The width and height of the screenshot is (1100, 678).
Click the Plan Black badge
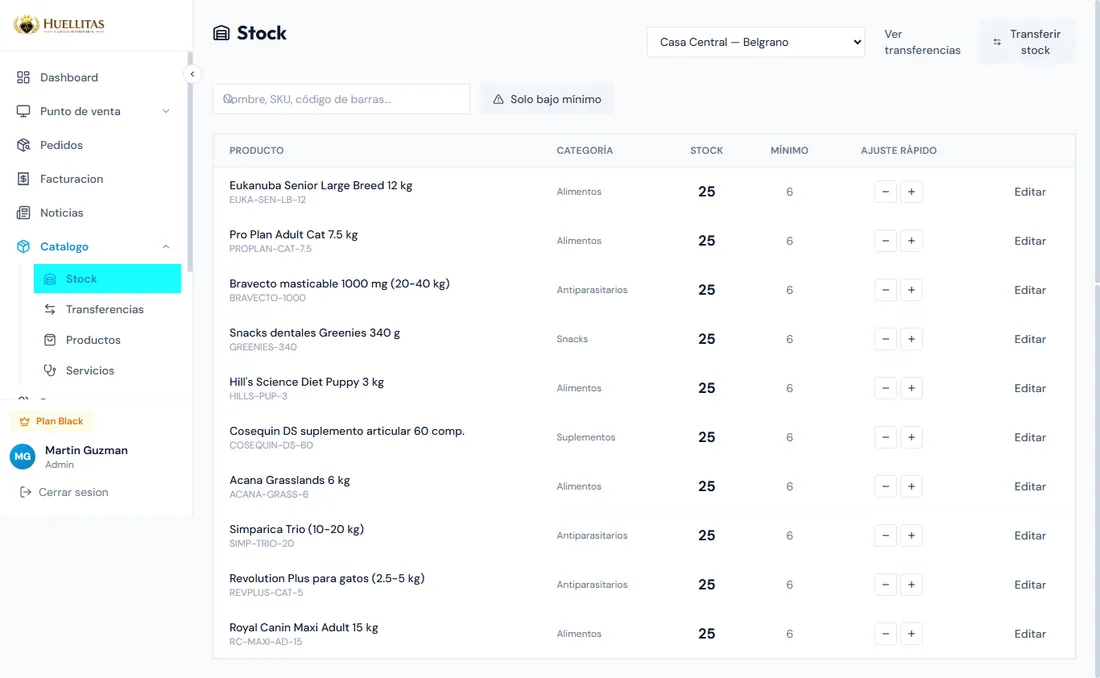click(x=52, y=421)
